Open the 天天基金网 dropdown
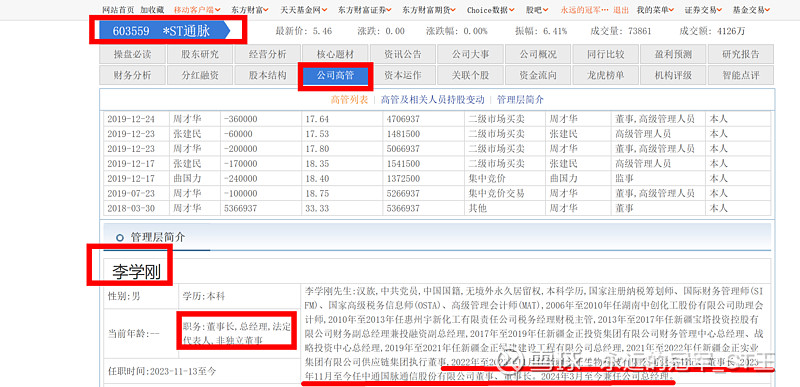Screen dimensions: 800x387 304,10
